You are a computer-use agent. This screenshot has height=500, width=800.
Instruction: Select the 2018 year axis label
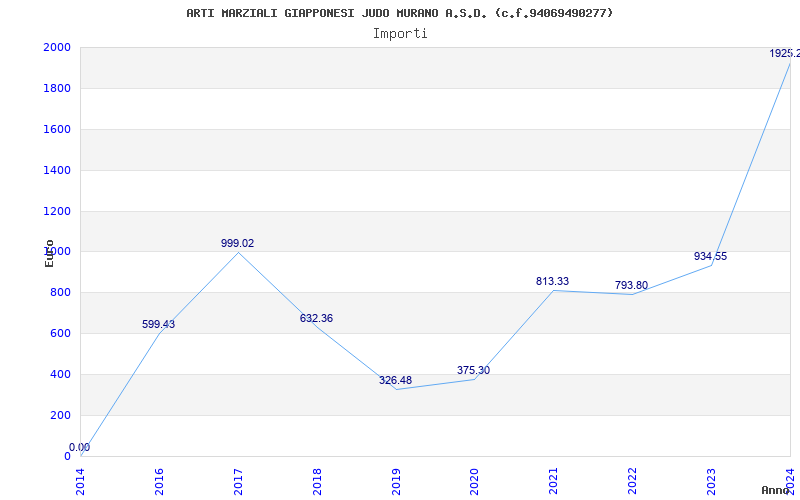pyautogui.click(x=317, y=482)
